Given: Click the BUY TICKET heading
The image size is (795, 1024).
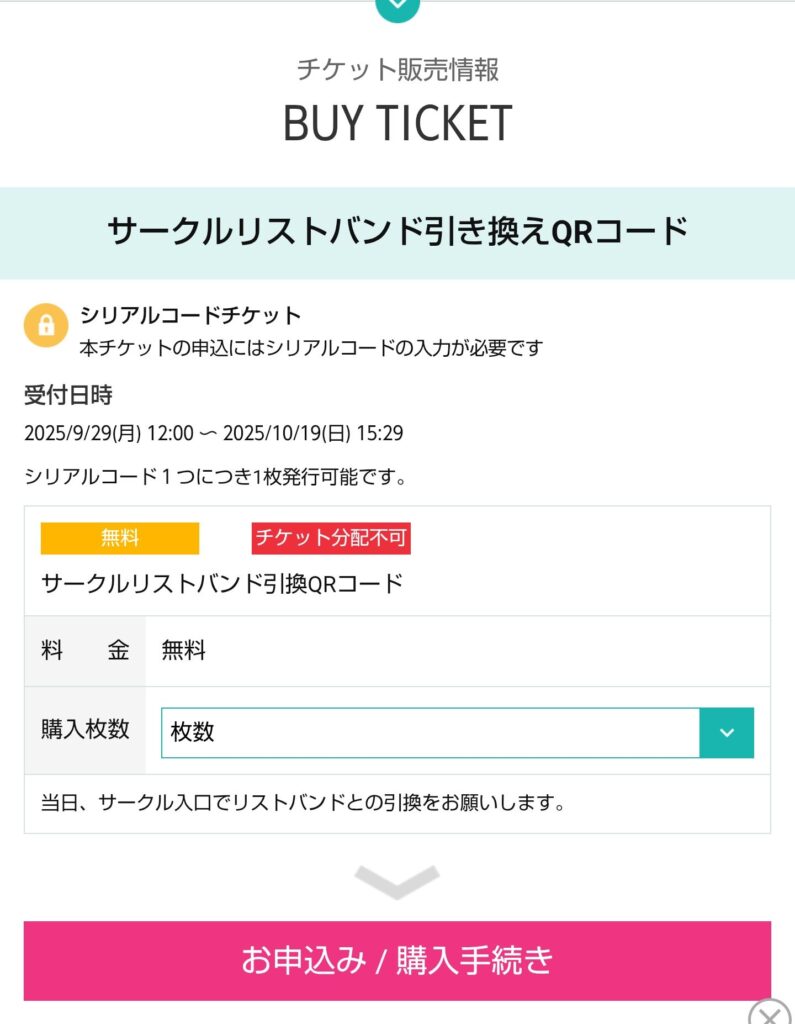Looking at the screenshot, I should (x=397, y=123).
